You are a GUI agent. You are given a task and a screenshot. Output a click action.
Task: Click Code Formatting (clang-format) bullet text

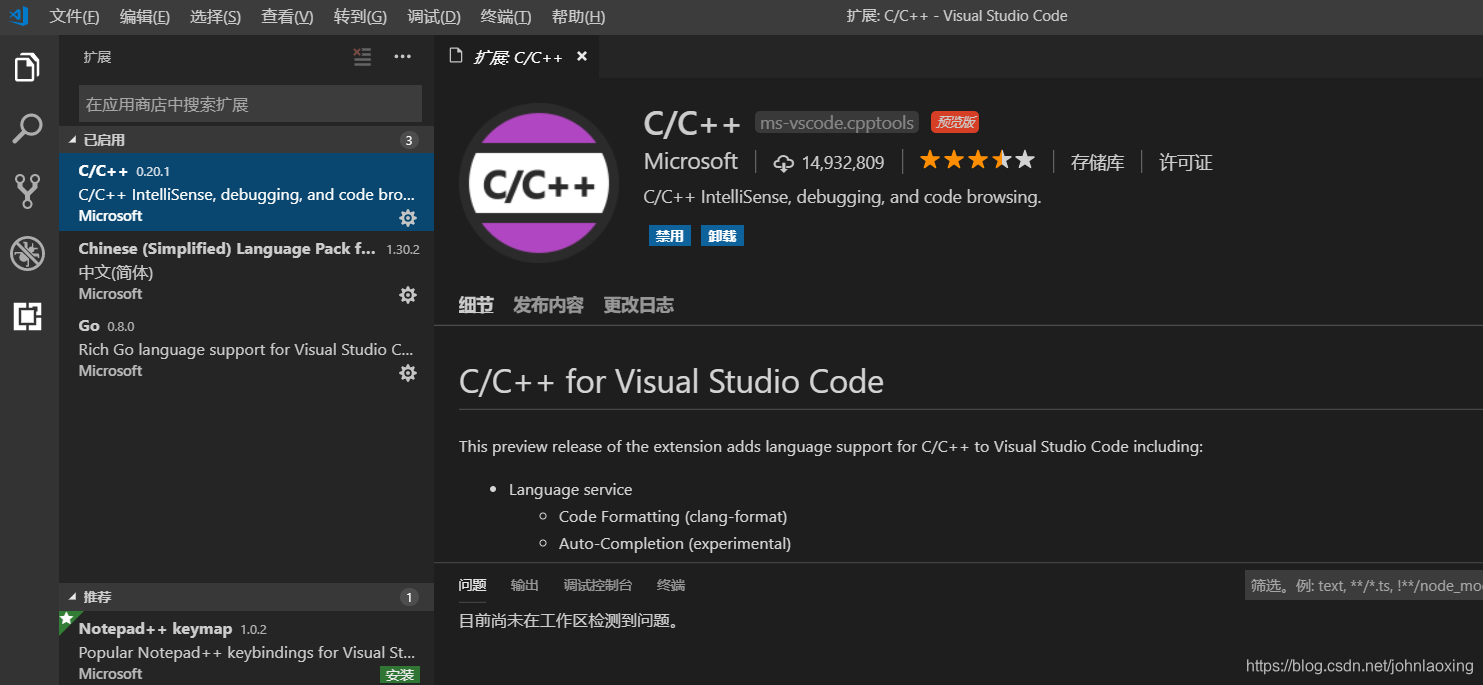[673, 517]
